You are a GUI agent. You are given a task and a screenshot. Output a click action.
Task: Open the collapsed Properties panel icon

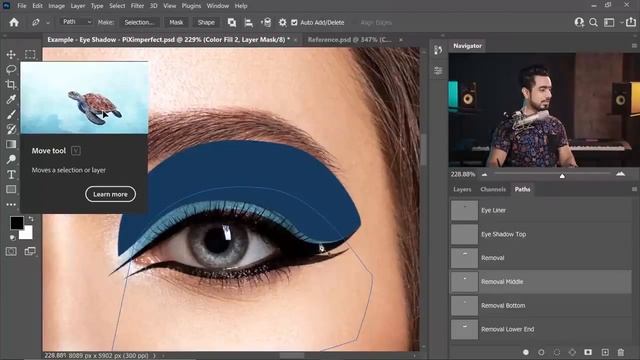coord(438,71)
